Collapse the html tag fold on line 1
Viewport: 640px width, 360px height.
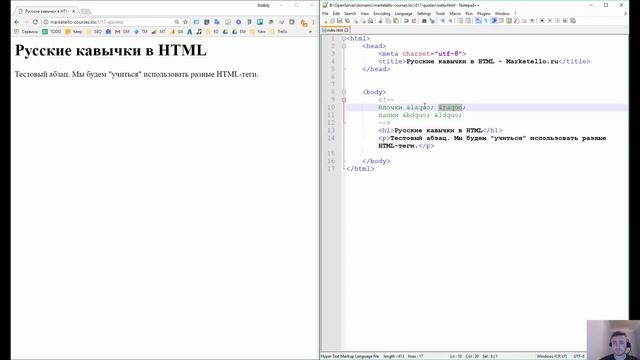point(344,38)
